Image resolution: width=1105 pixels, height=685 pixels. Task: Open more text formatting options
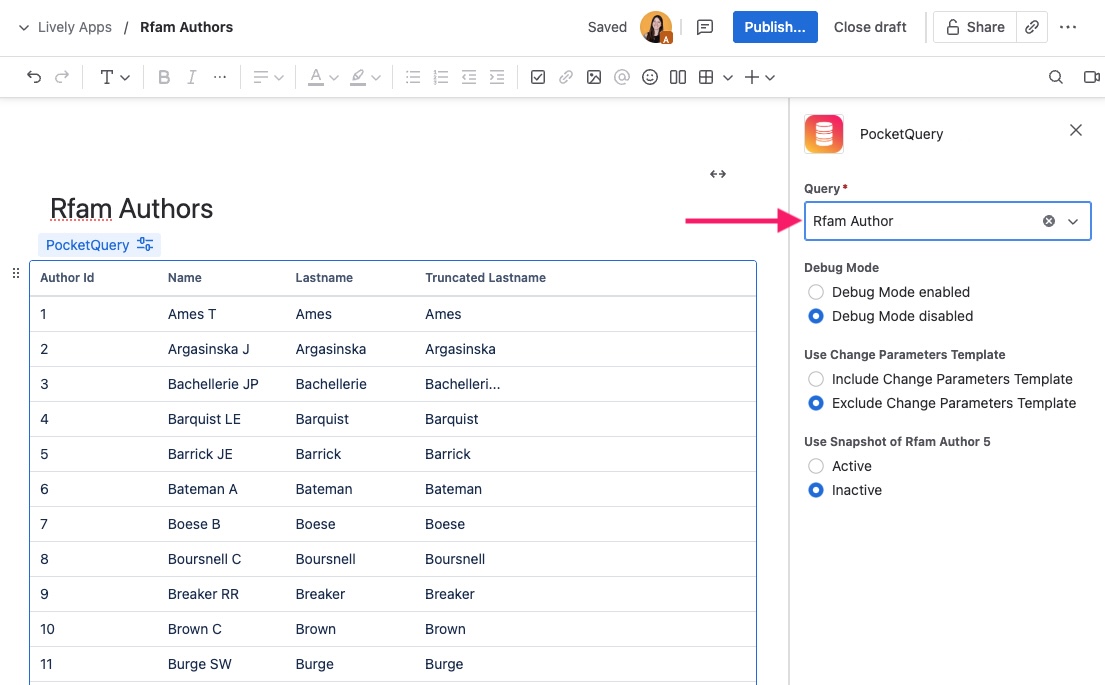(x=220, y=78)
